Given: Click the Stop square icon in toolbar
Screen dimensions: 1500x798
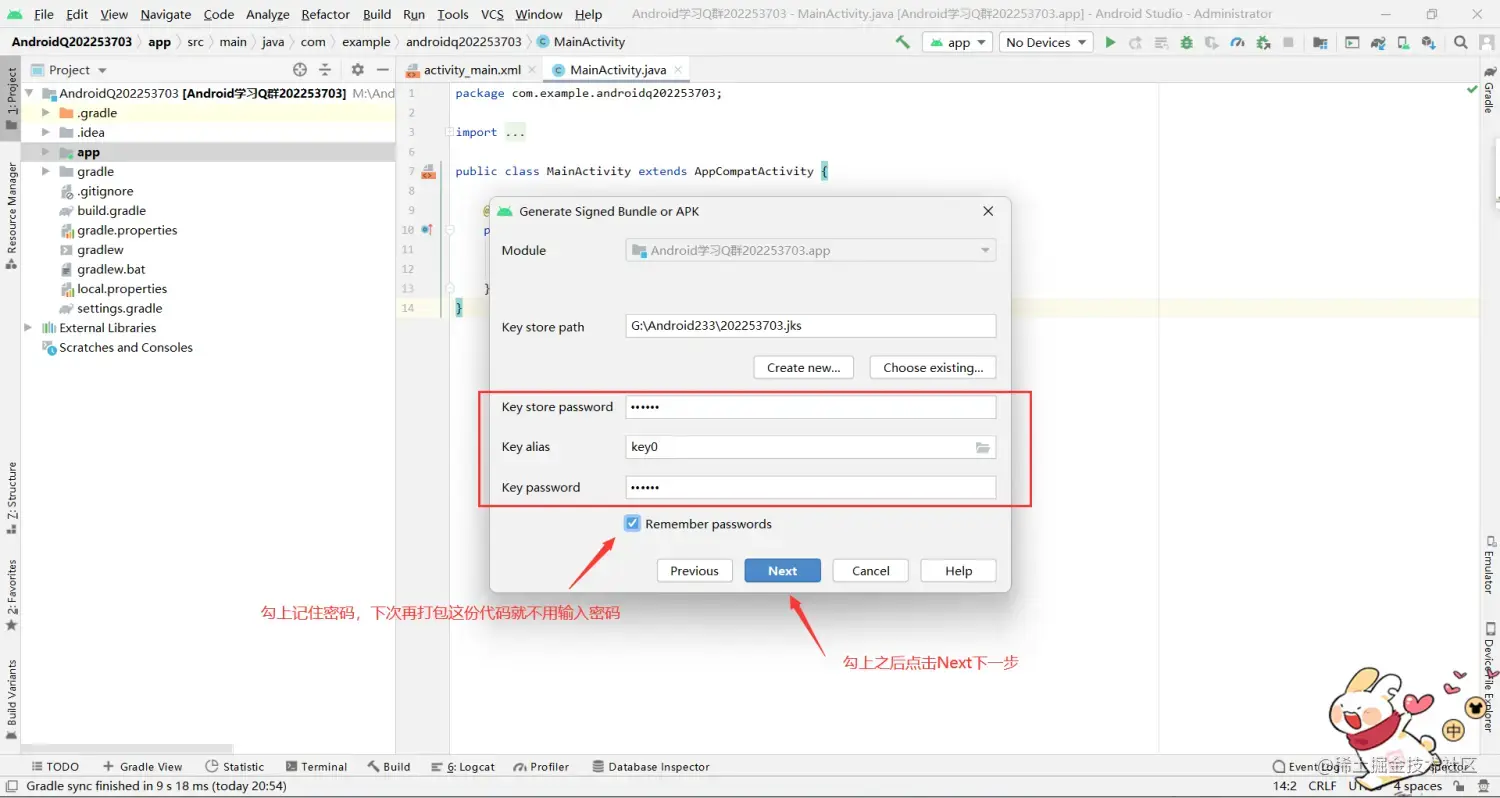Looking at the screenshot, I should point(1289,42).
